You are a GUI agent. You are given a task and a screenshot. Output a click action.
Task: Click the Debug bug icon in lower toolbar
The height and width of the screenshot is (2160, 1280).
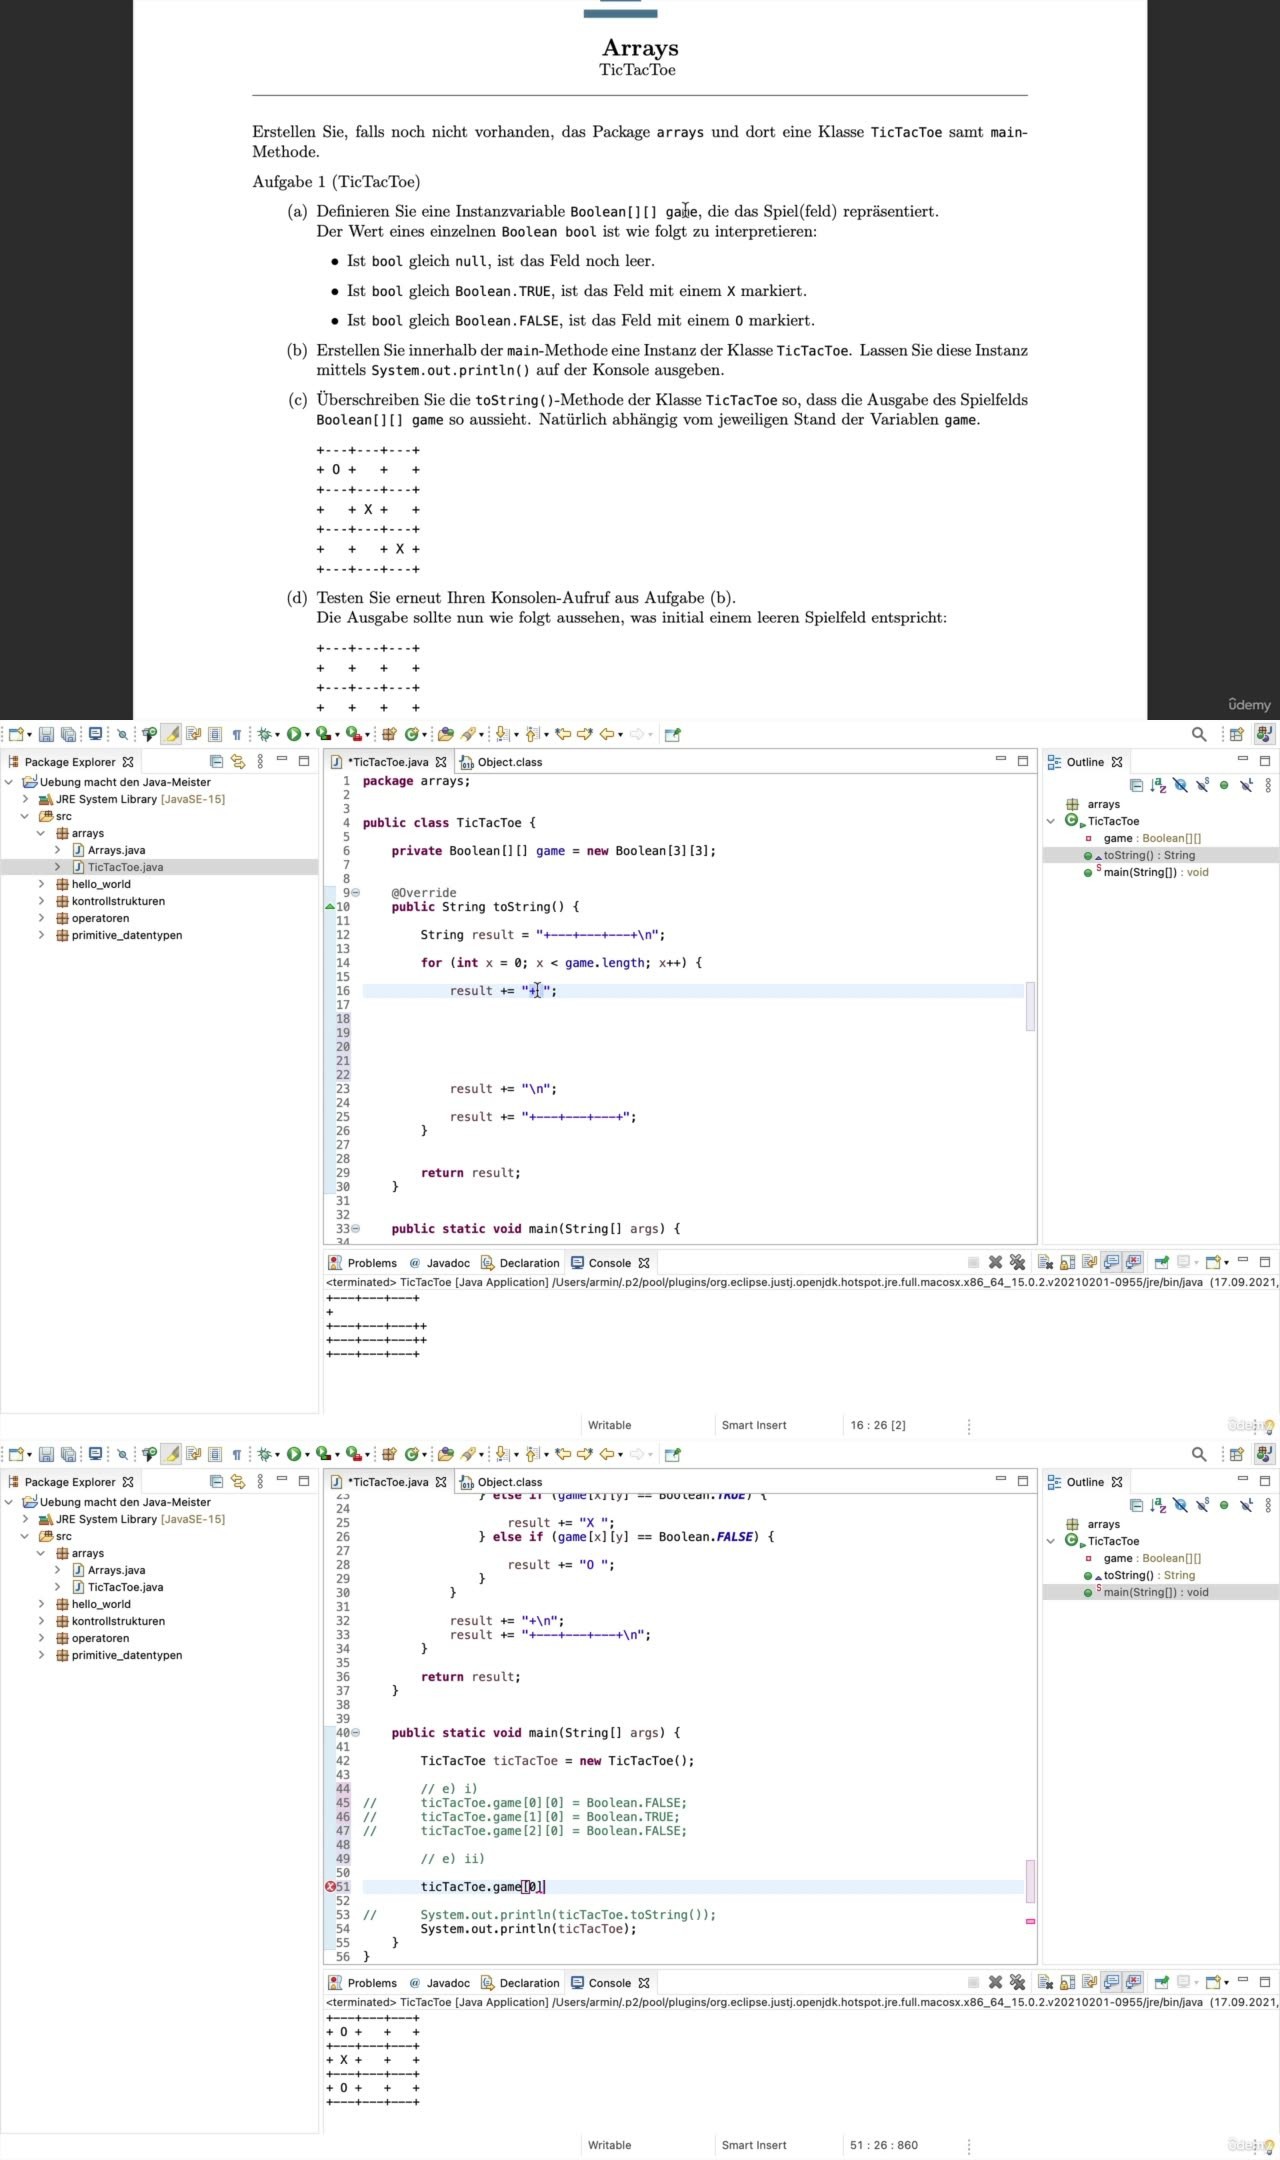[264, 1454]
